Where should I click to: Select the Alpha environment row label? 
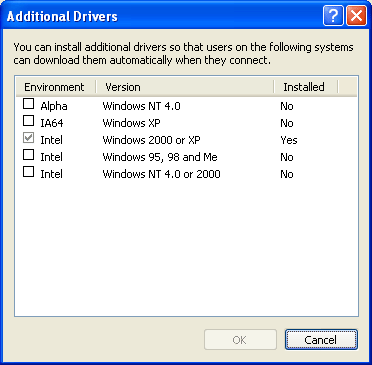point(54,106)
